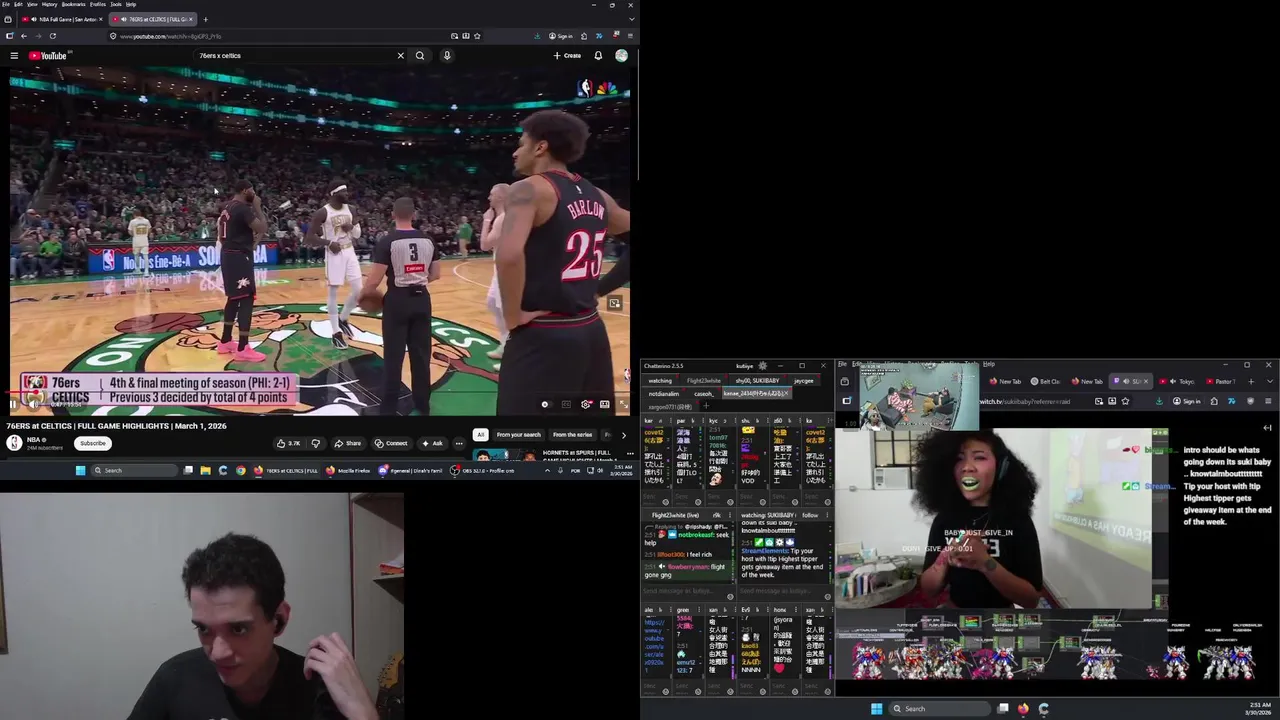Switch to Chatterino 'notdianalim' tab
Viewport: 1280px width, 720px height.
point(663,394)
